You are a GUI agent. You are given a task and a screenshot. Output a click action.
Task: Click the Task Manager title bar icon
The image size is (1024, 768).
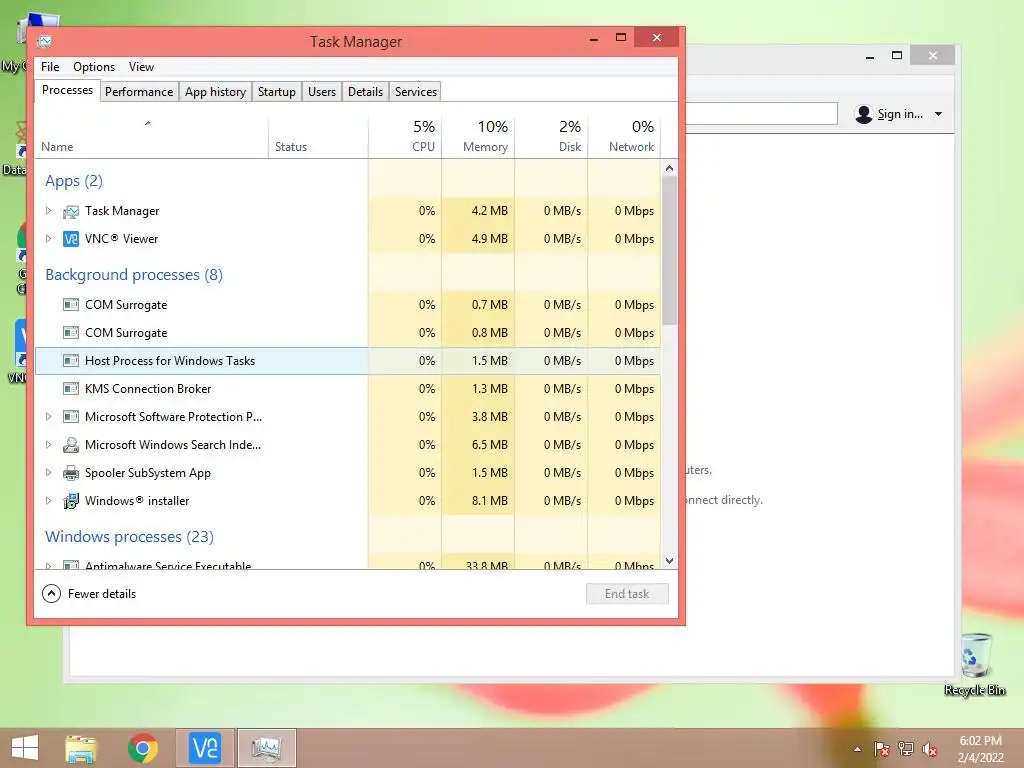click(x=44, y=42)
